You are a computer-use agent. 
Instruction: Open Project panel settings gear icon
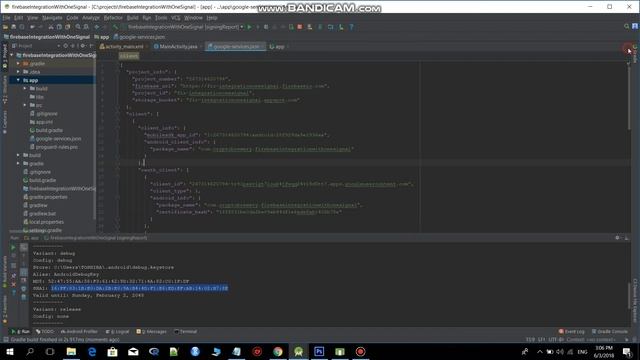pyautogui.click(x=83, y=46)
